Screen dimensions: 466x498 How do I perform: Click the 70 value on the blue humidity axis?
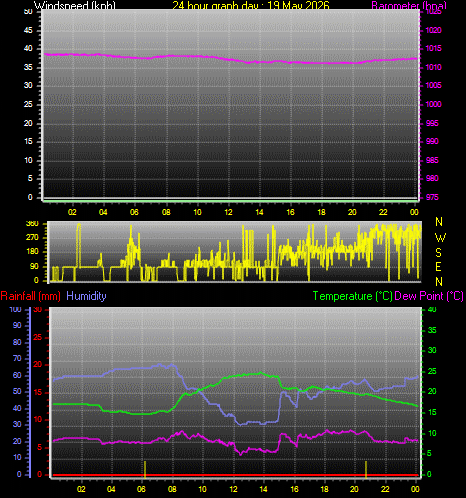tap(17, 359)
